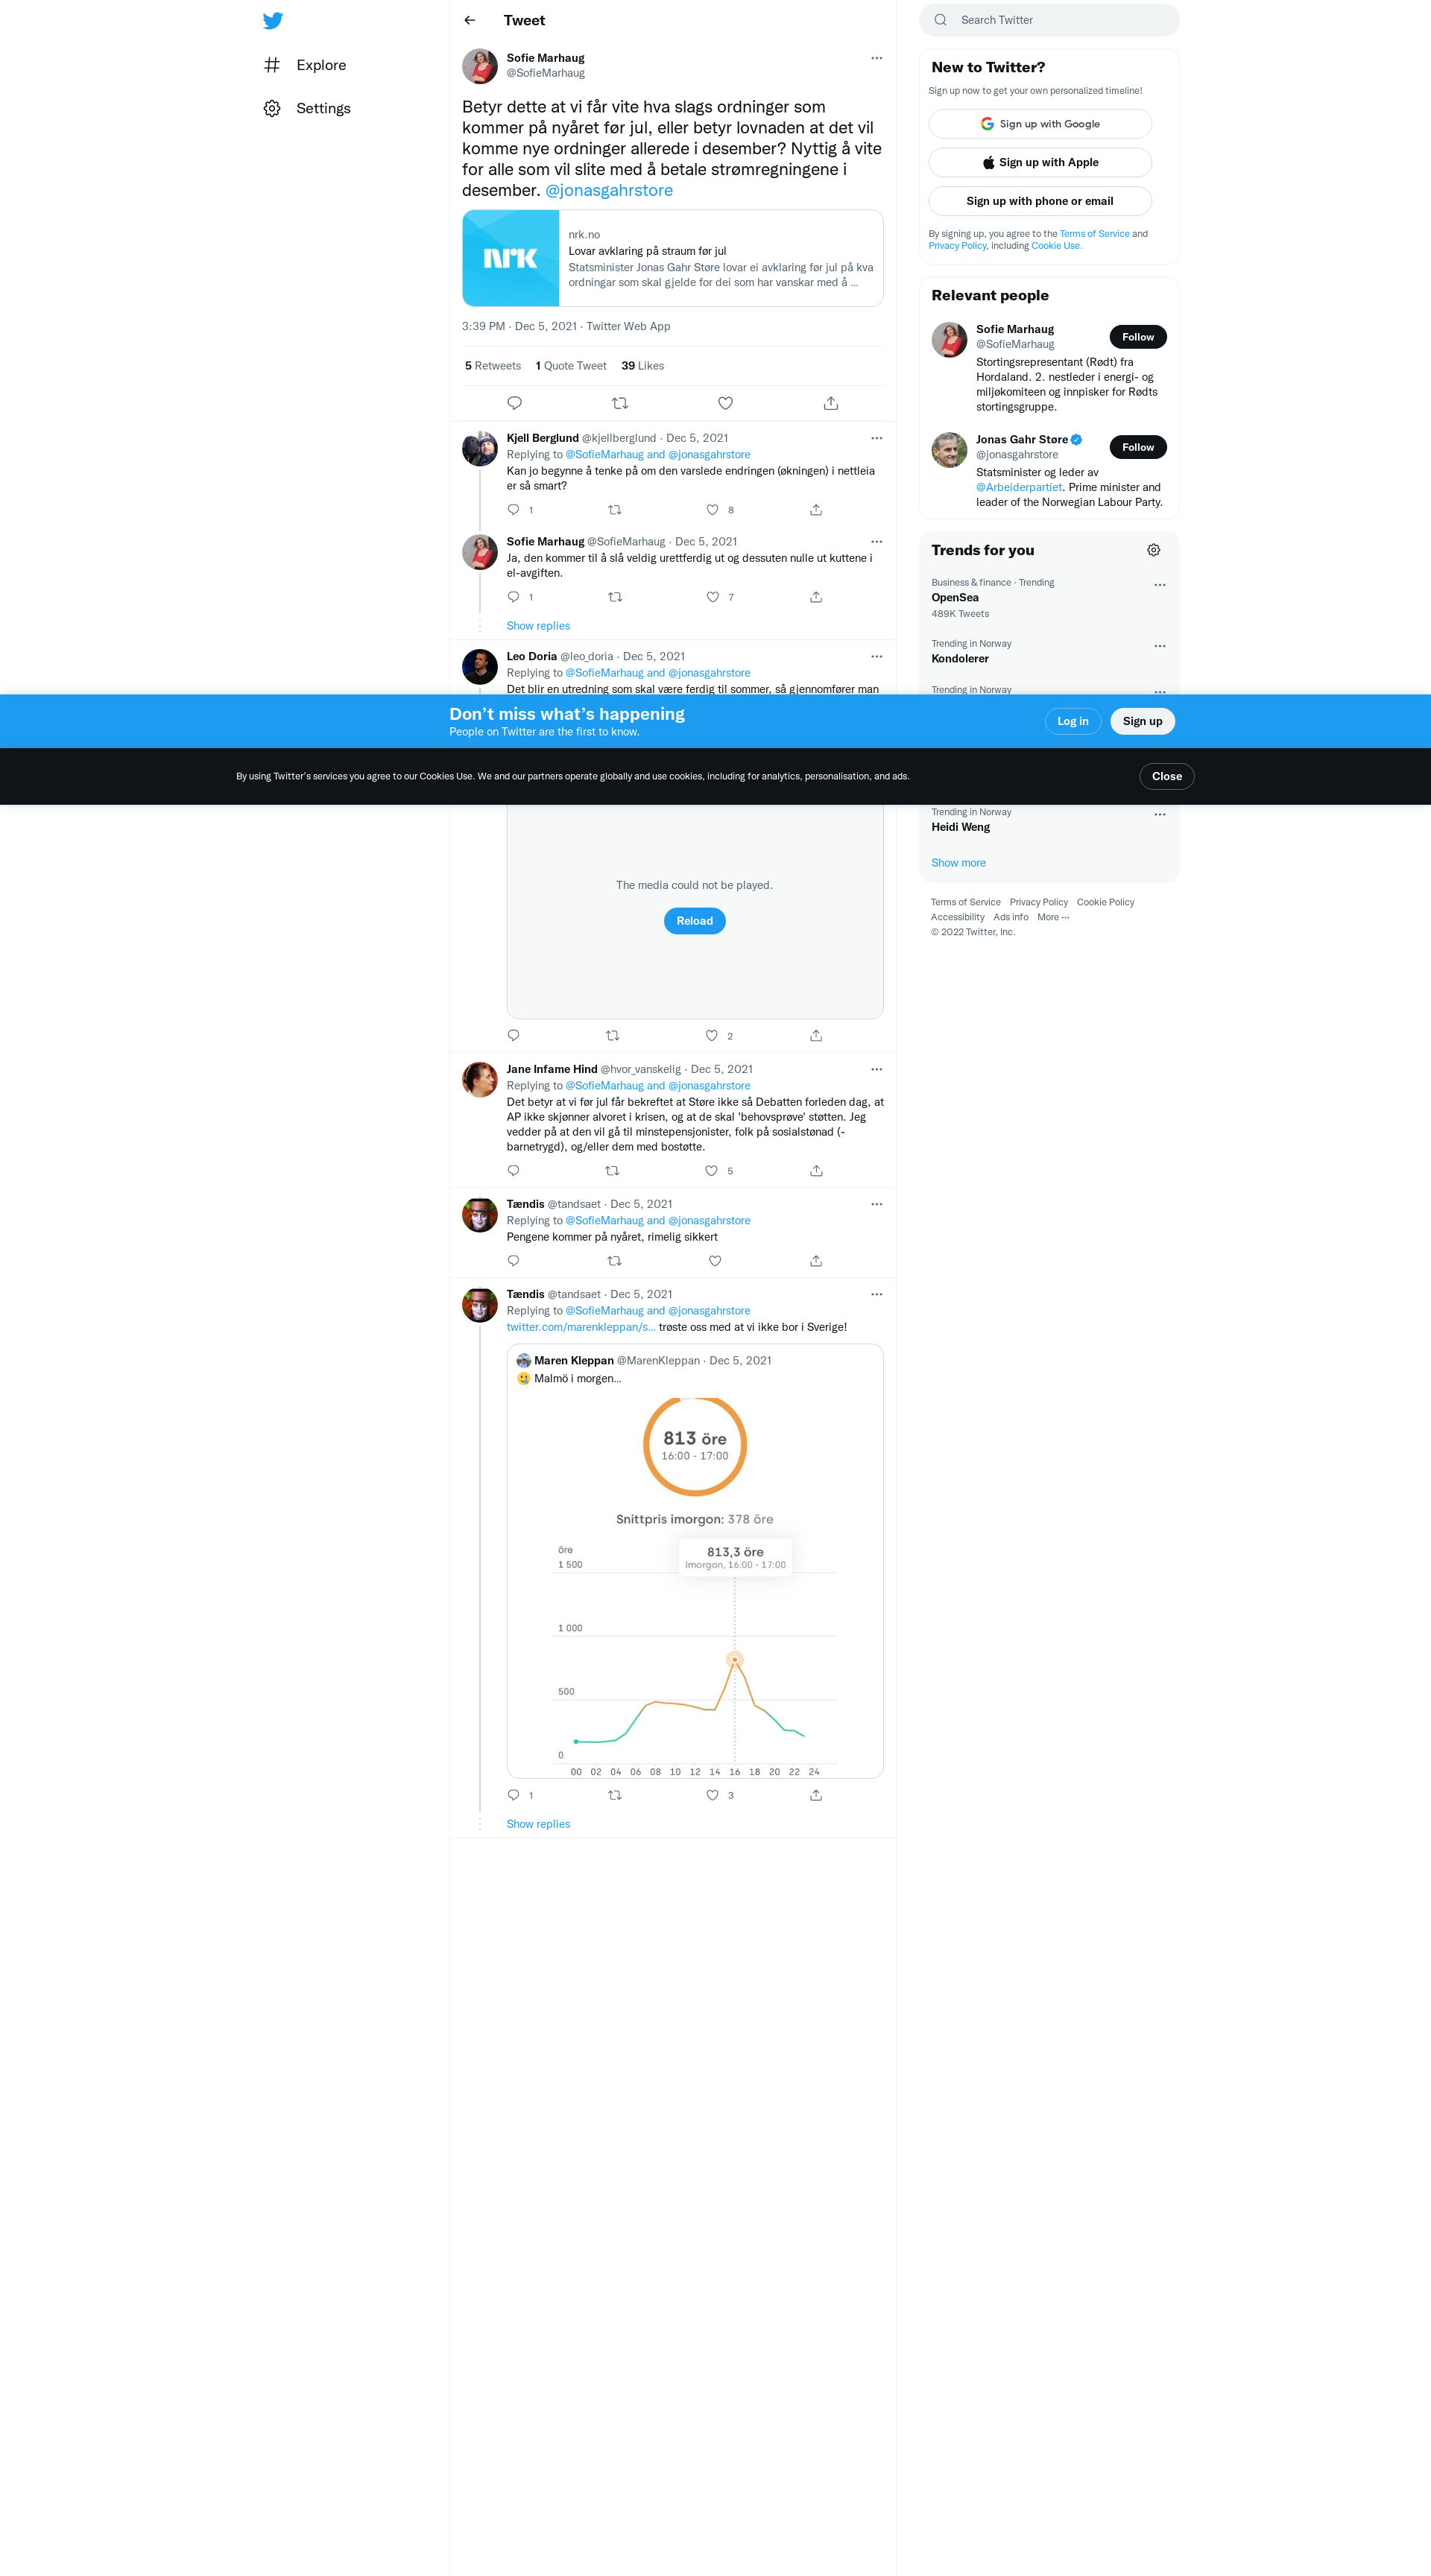Show replies under Tændis' quote-tweet reply

click(x=538, y=1824)
